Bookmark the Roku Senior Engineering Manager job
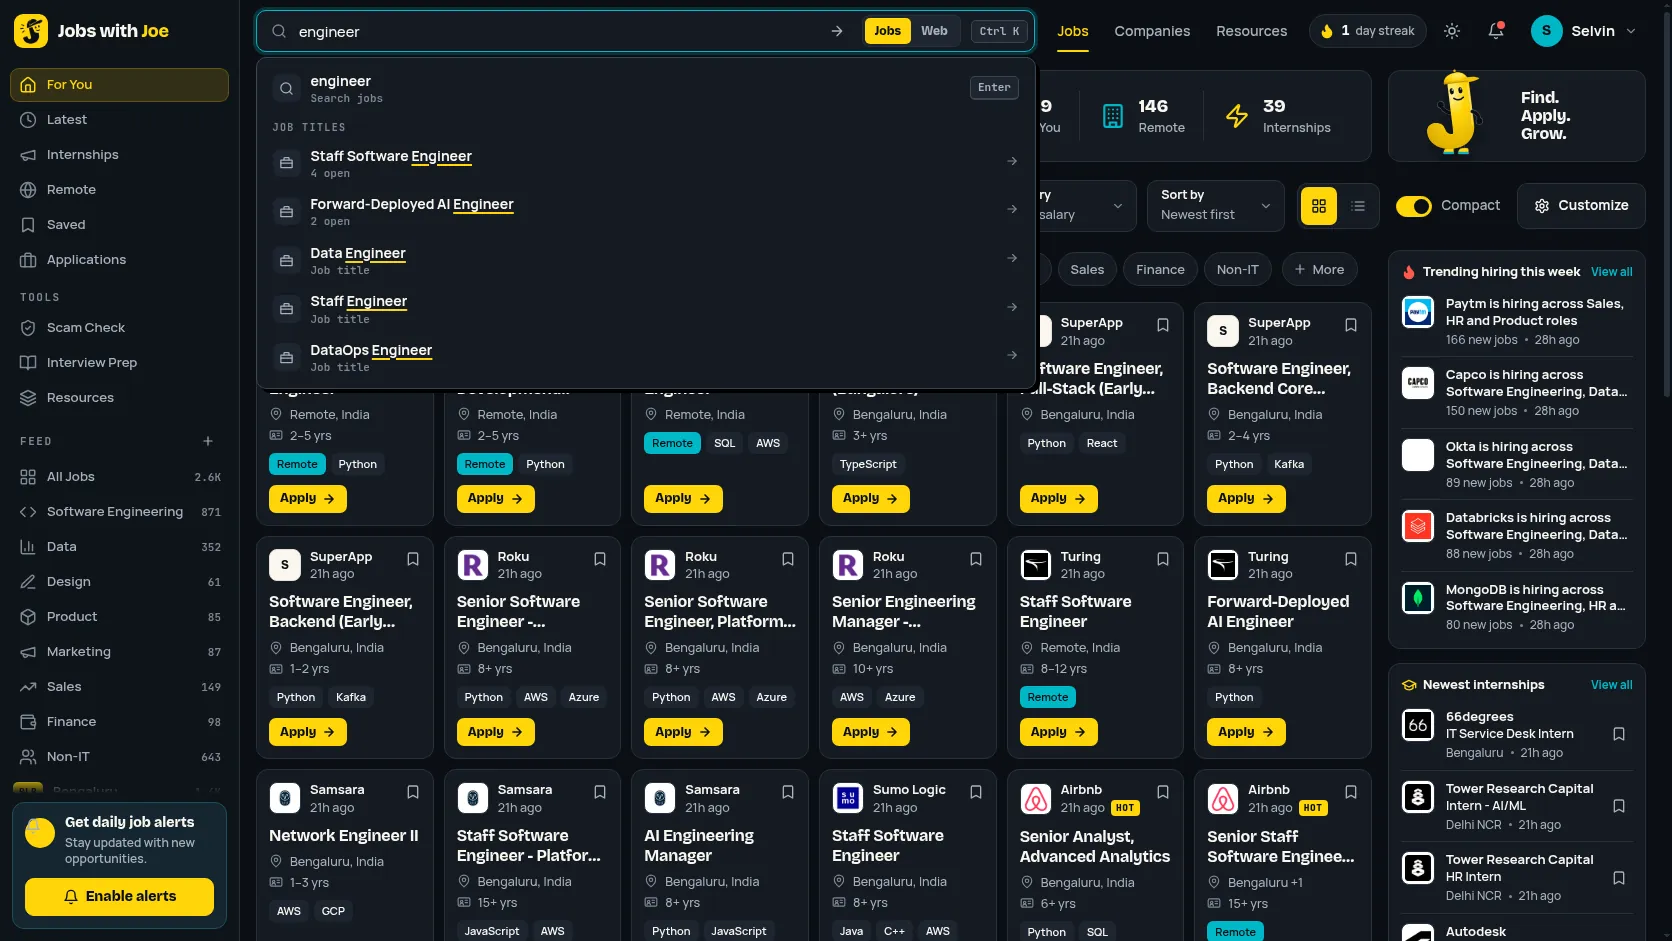 (976, 559)
